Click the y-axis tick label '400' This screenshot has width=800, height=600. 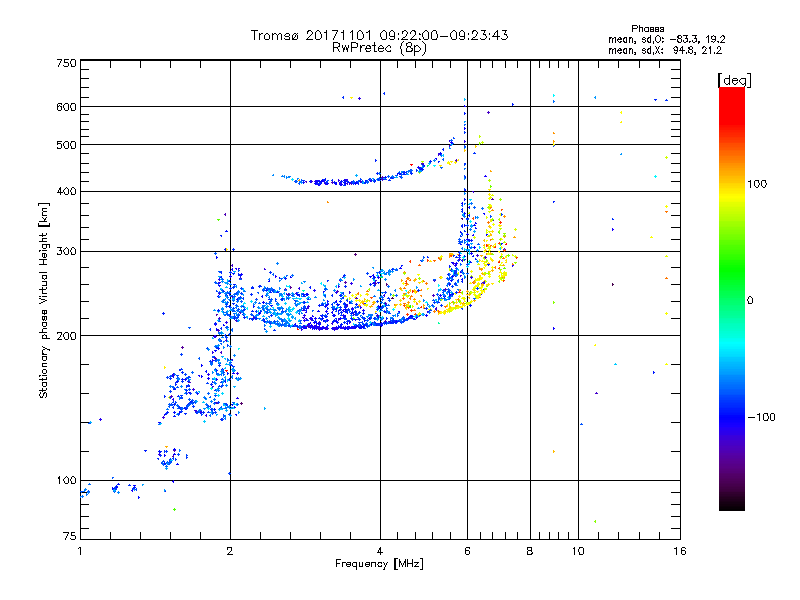click(x=66, y=192)
